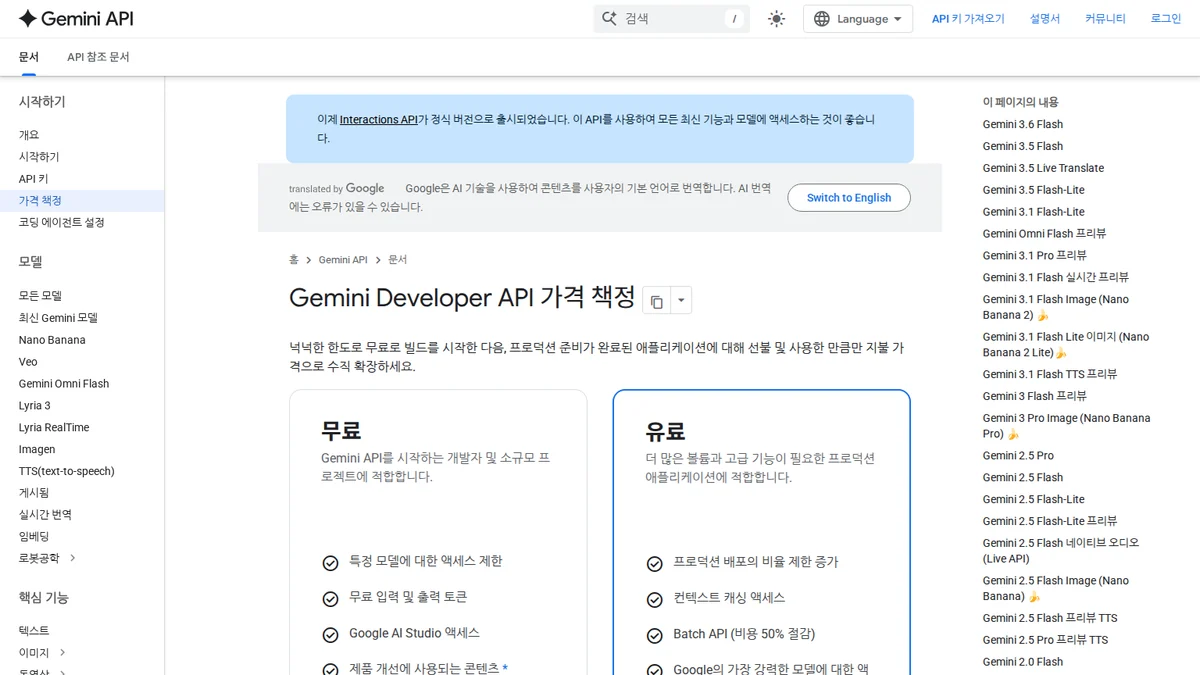
Task: Open 임베딩 sidebar item
Action: (33, 537)
